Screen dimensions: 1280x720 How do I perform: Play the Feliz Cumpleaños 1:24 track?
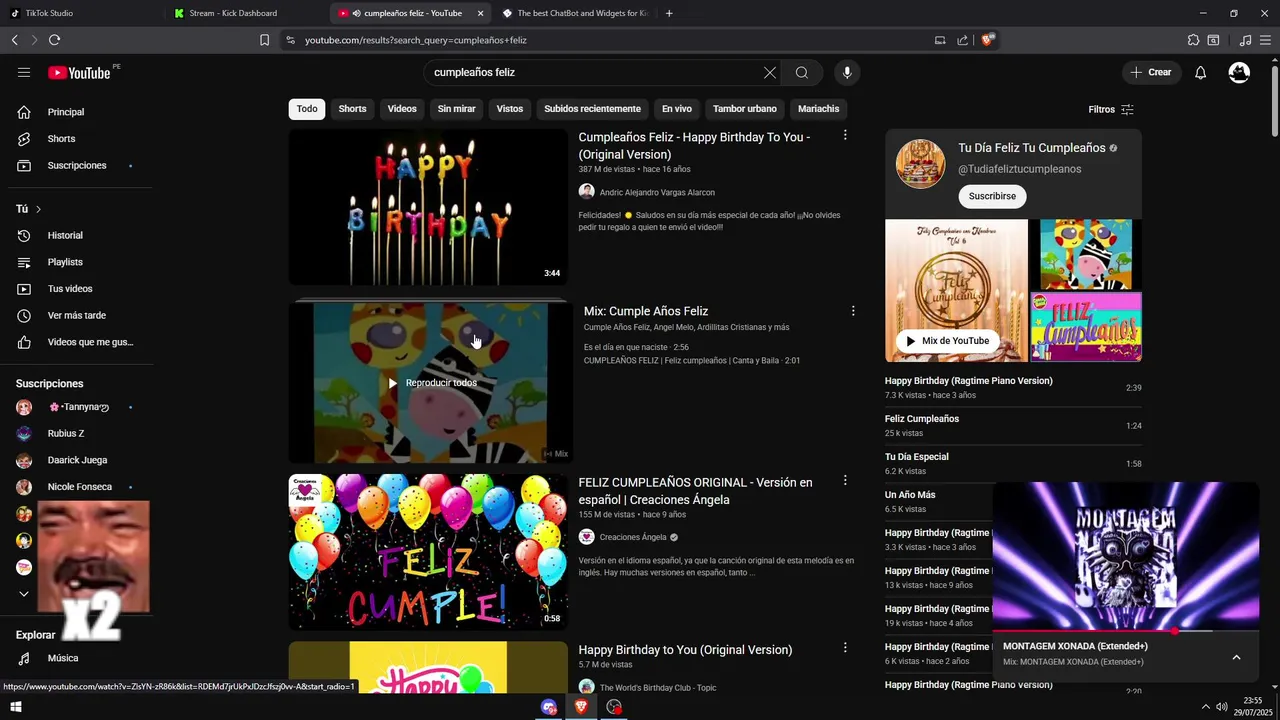[x=1013, y=425]
